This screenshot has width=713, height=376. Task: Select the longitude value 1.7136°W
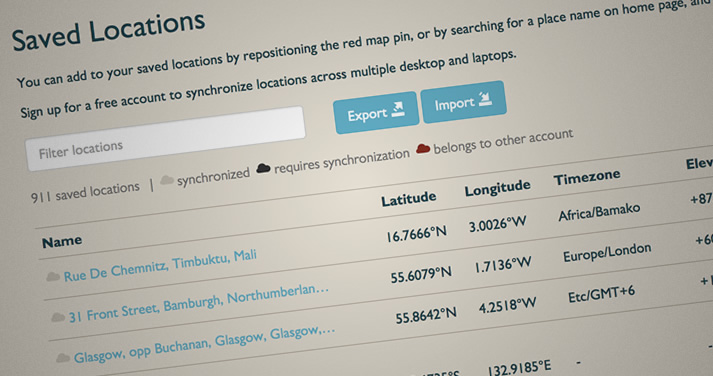(x=503, y=265)
